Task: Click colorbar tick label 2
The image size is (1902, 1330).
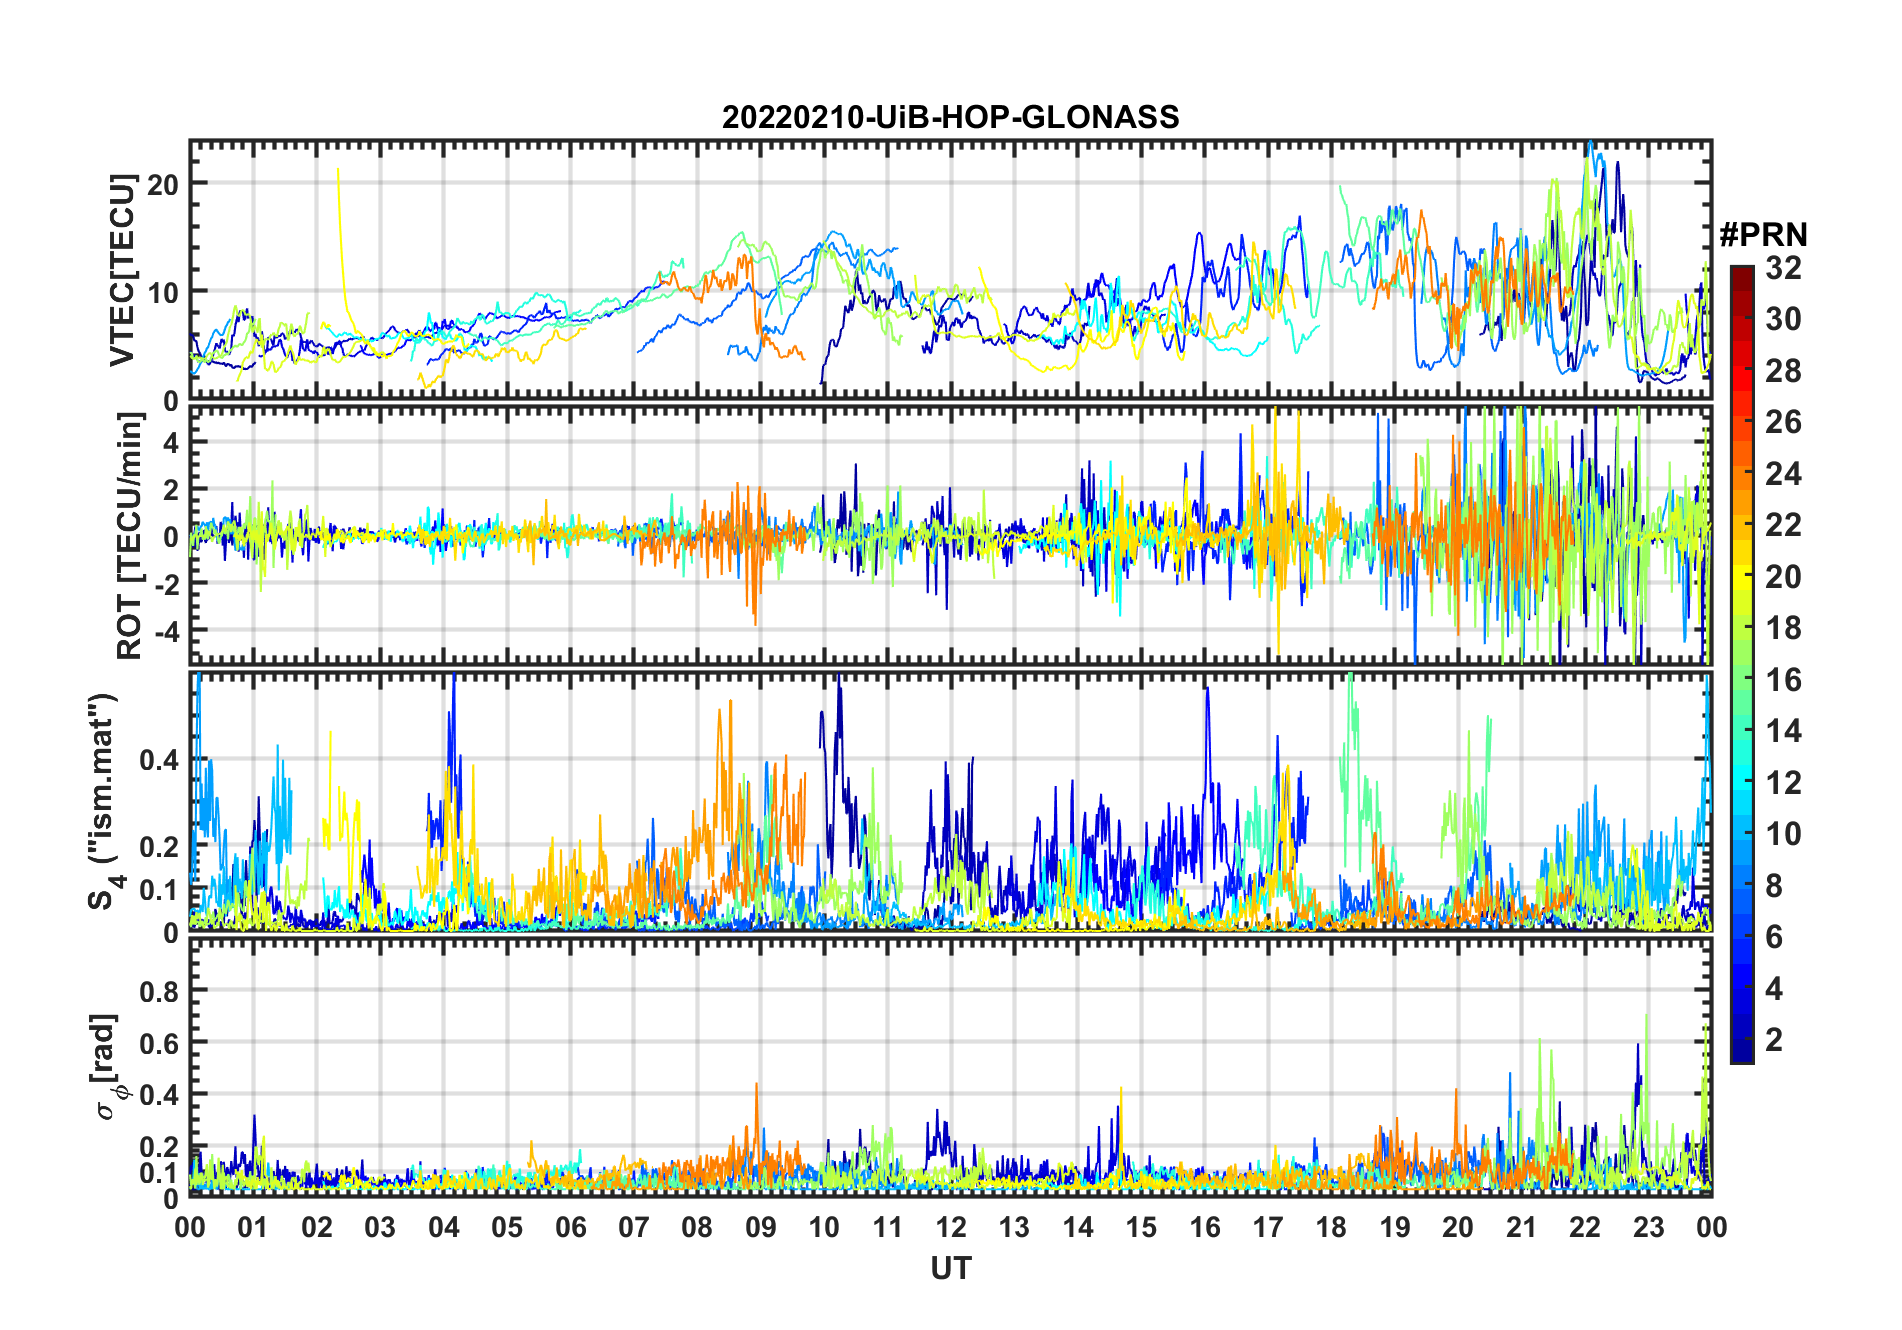Action: coord(1774,1040)
